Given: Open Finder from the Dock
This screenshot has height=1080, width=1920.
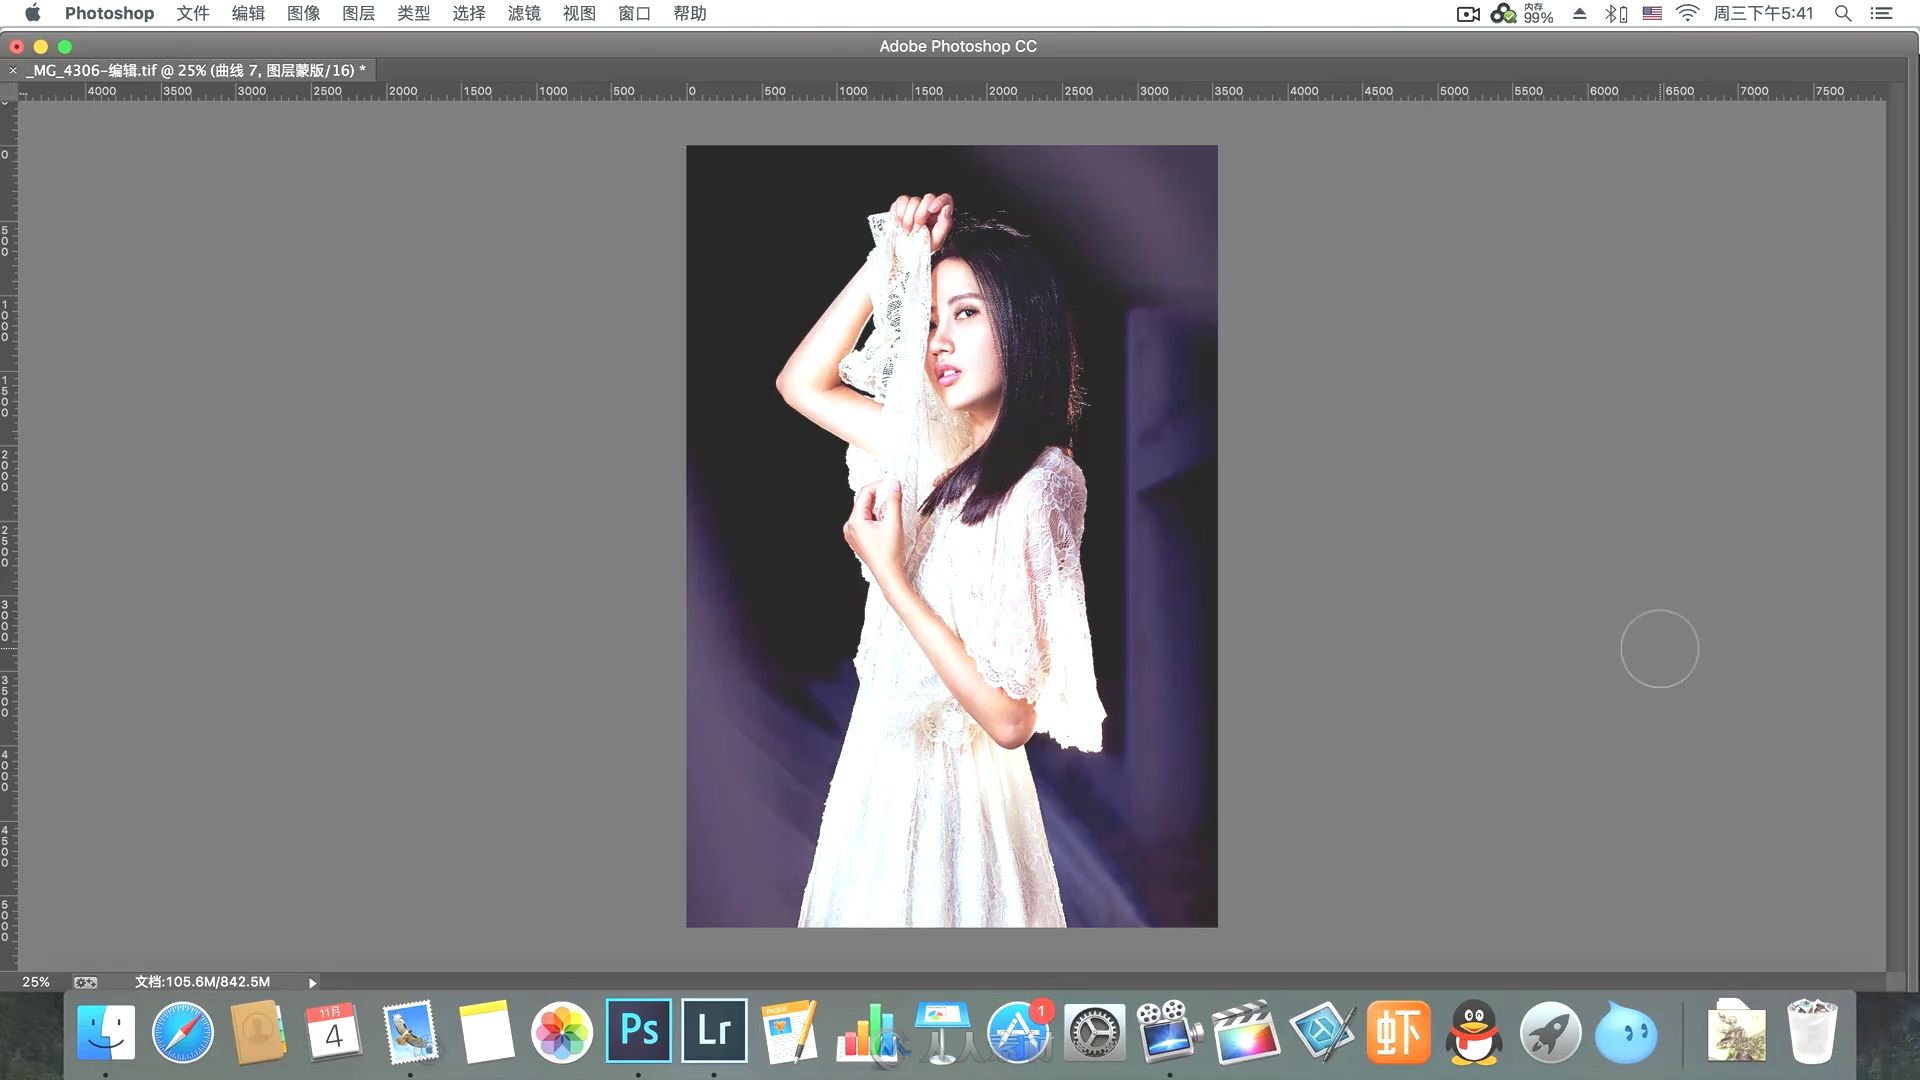Looking at the screenshot, I should 106,1032.
